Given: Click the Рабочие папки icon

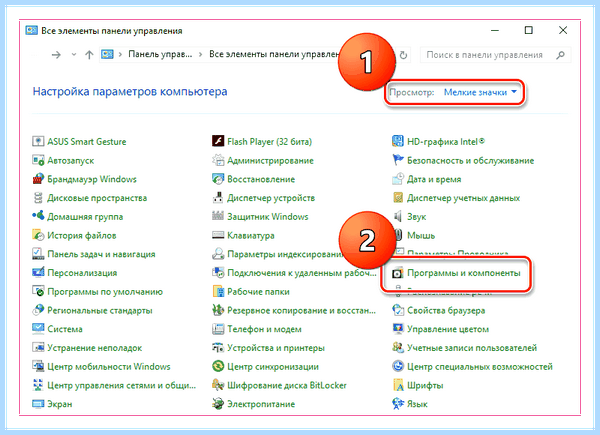Looking at the screenshot, I should [218, 292].
